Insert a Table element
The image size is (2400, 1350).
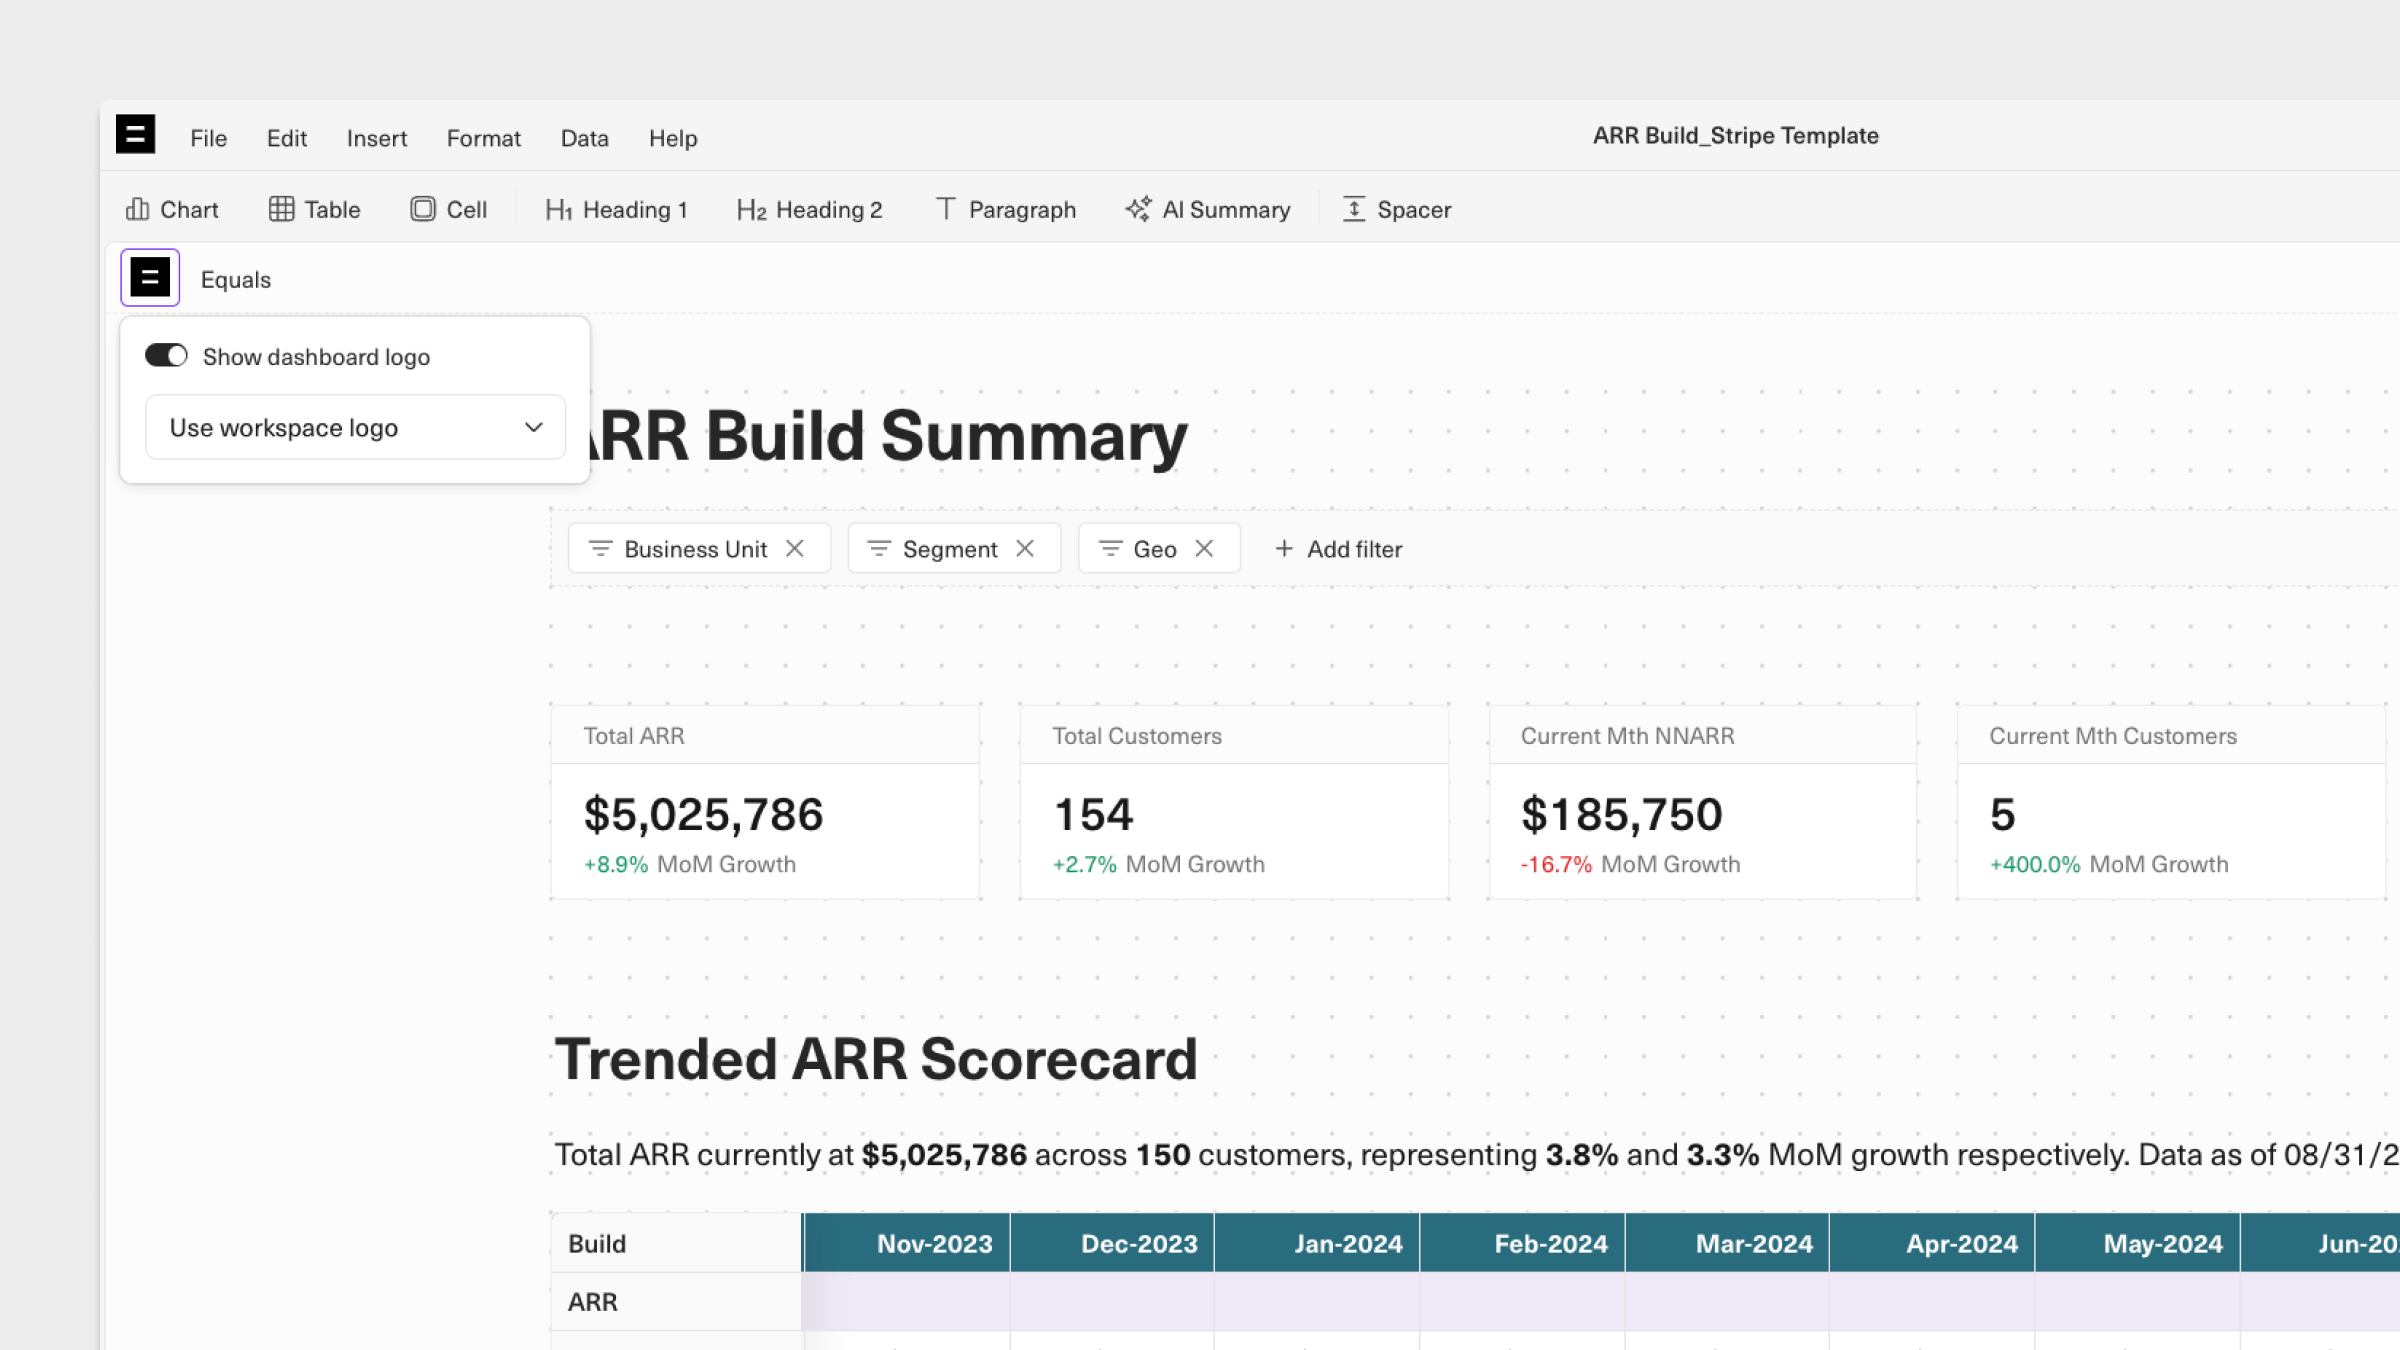point(315,209)
